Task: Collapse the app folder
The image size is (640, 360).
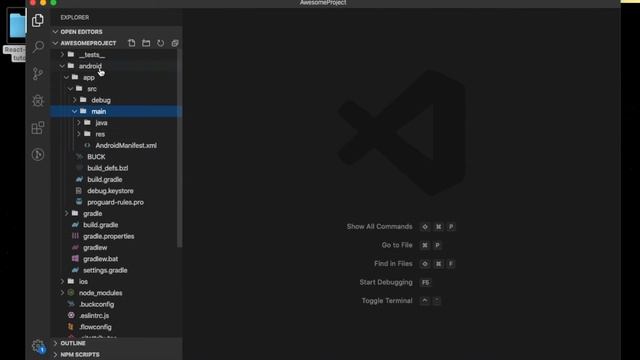Action: click(x=66, y=77)
